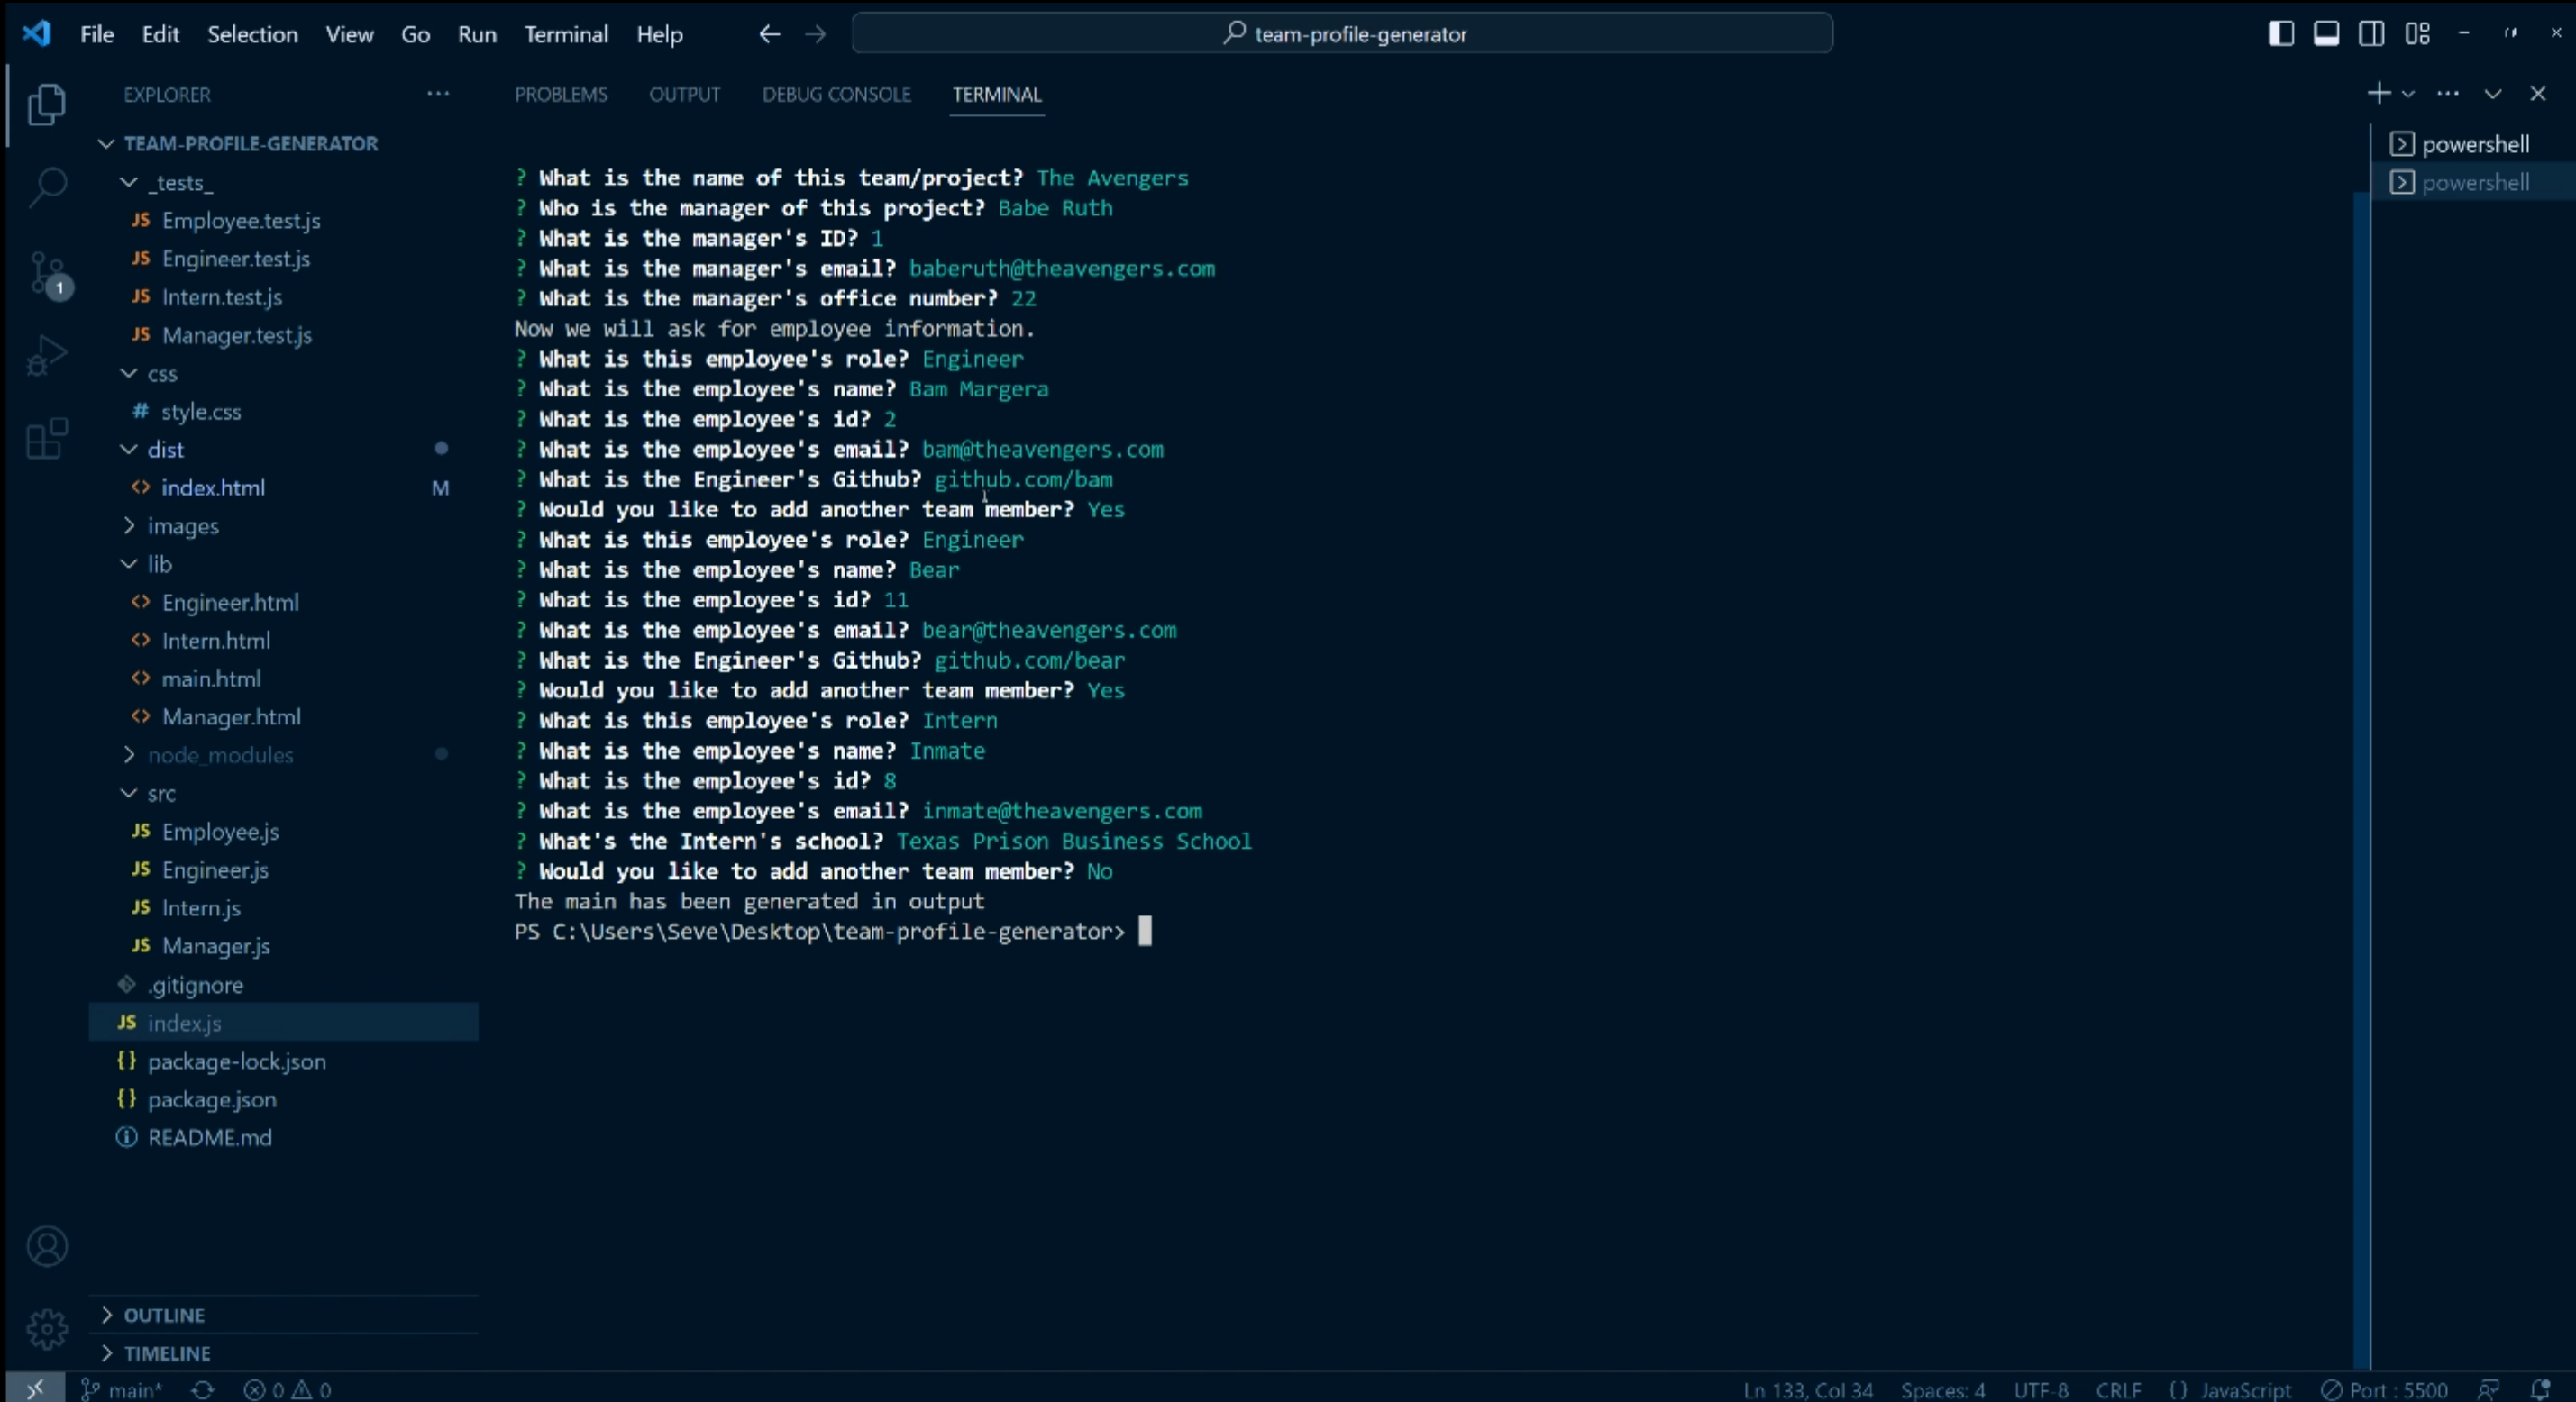Open the Terminal menu
2576x1402 pixels.
(x=565, y=33)
